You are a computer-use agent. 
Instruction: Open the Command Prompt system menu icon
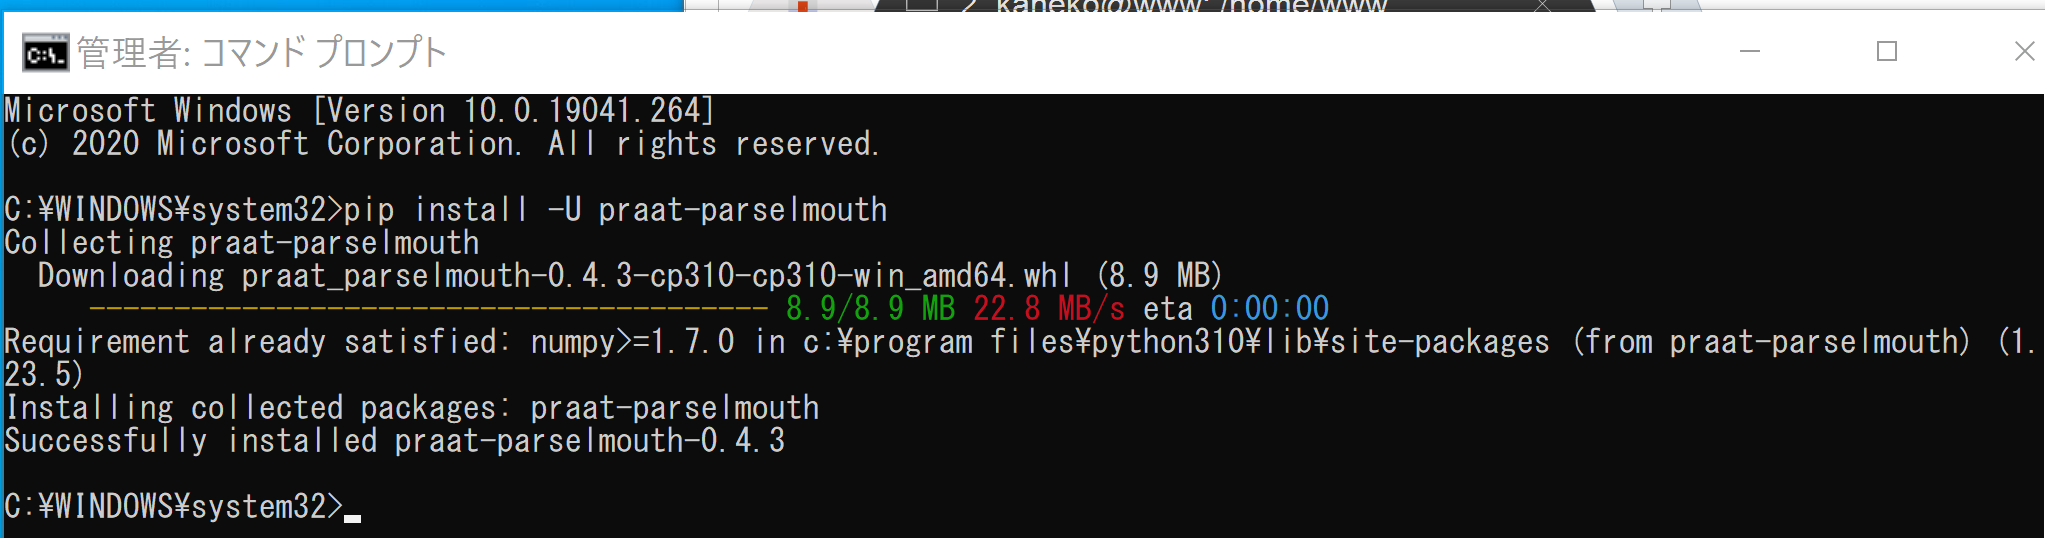coord(45,53)
